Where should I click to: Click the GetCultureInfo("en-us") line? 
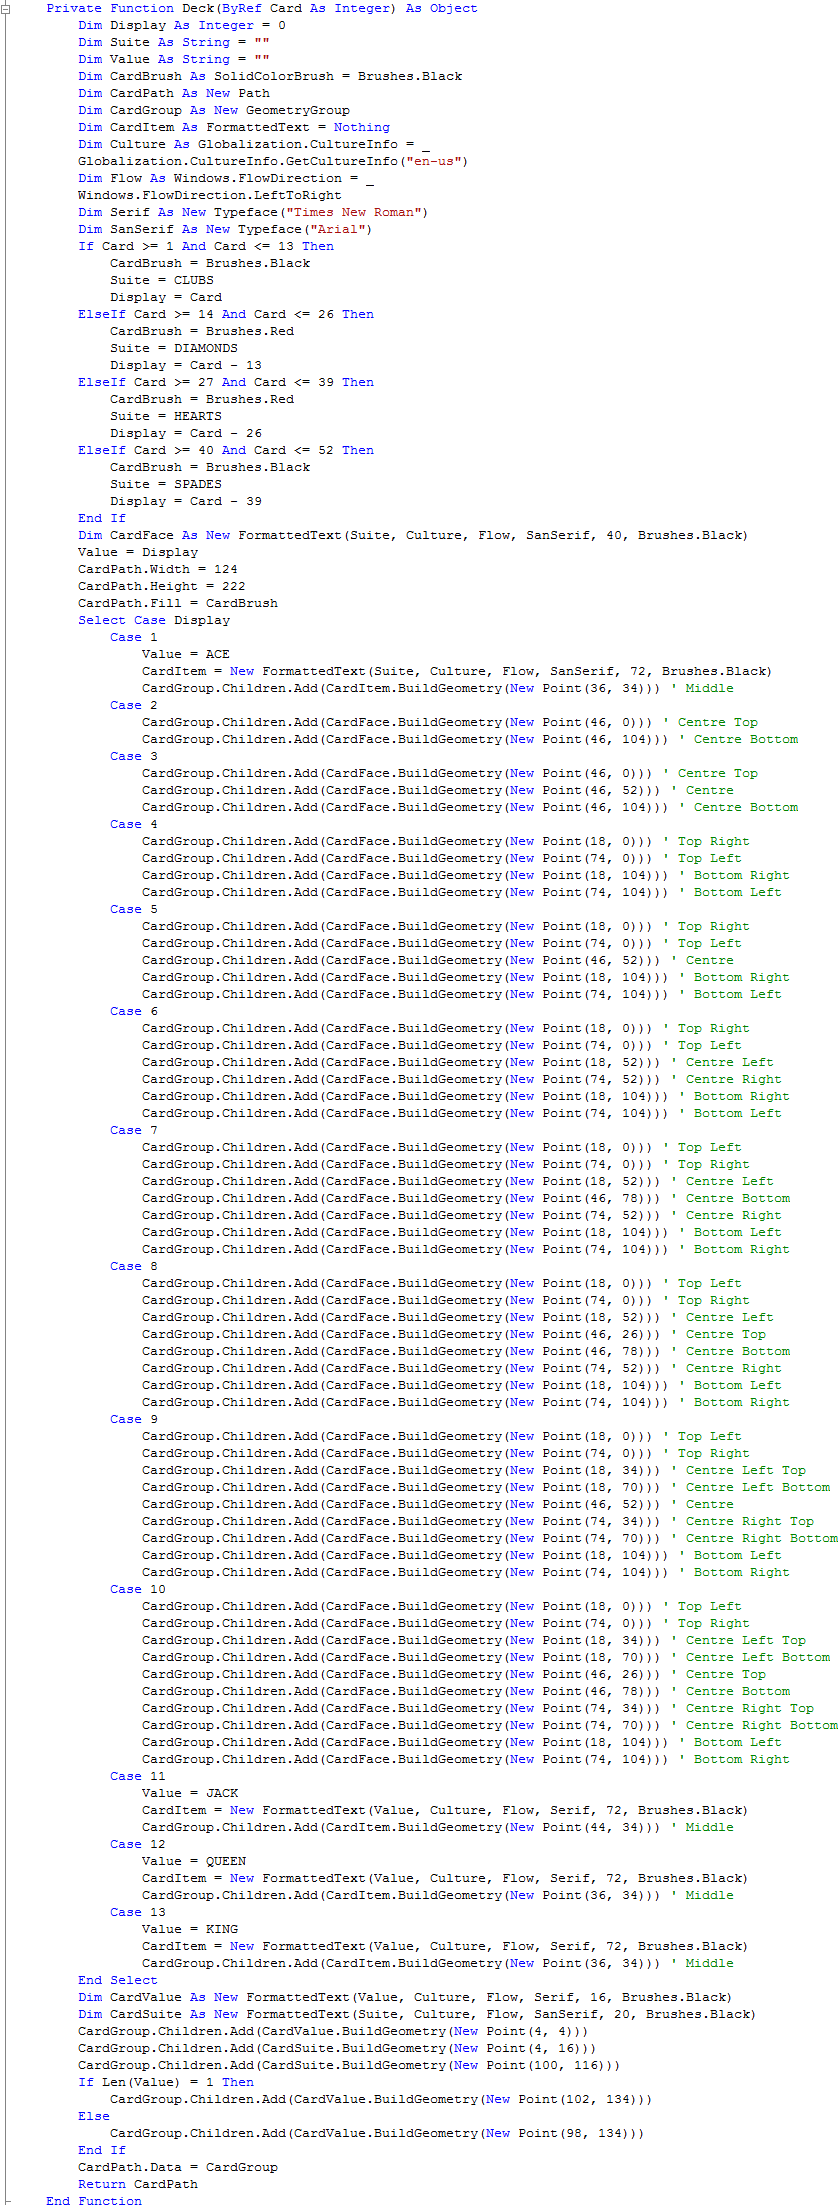[273, 161]
